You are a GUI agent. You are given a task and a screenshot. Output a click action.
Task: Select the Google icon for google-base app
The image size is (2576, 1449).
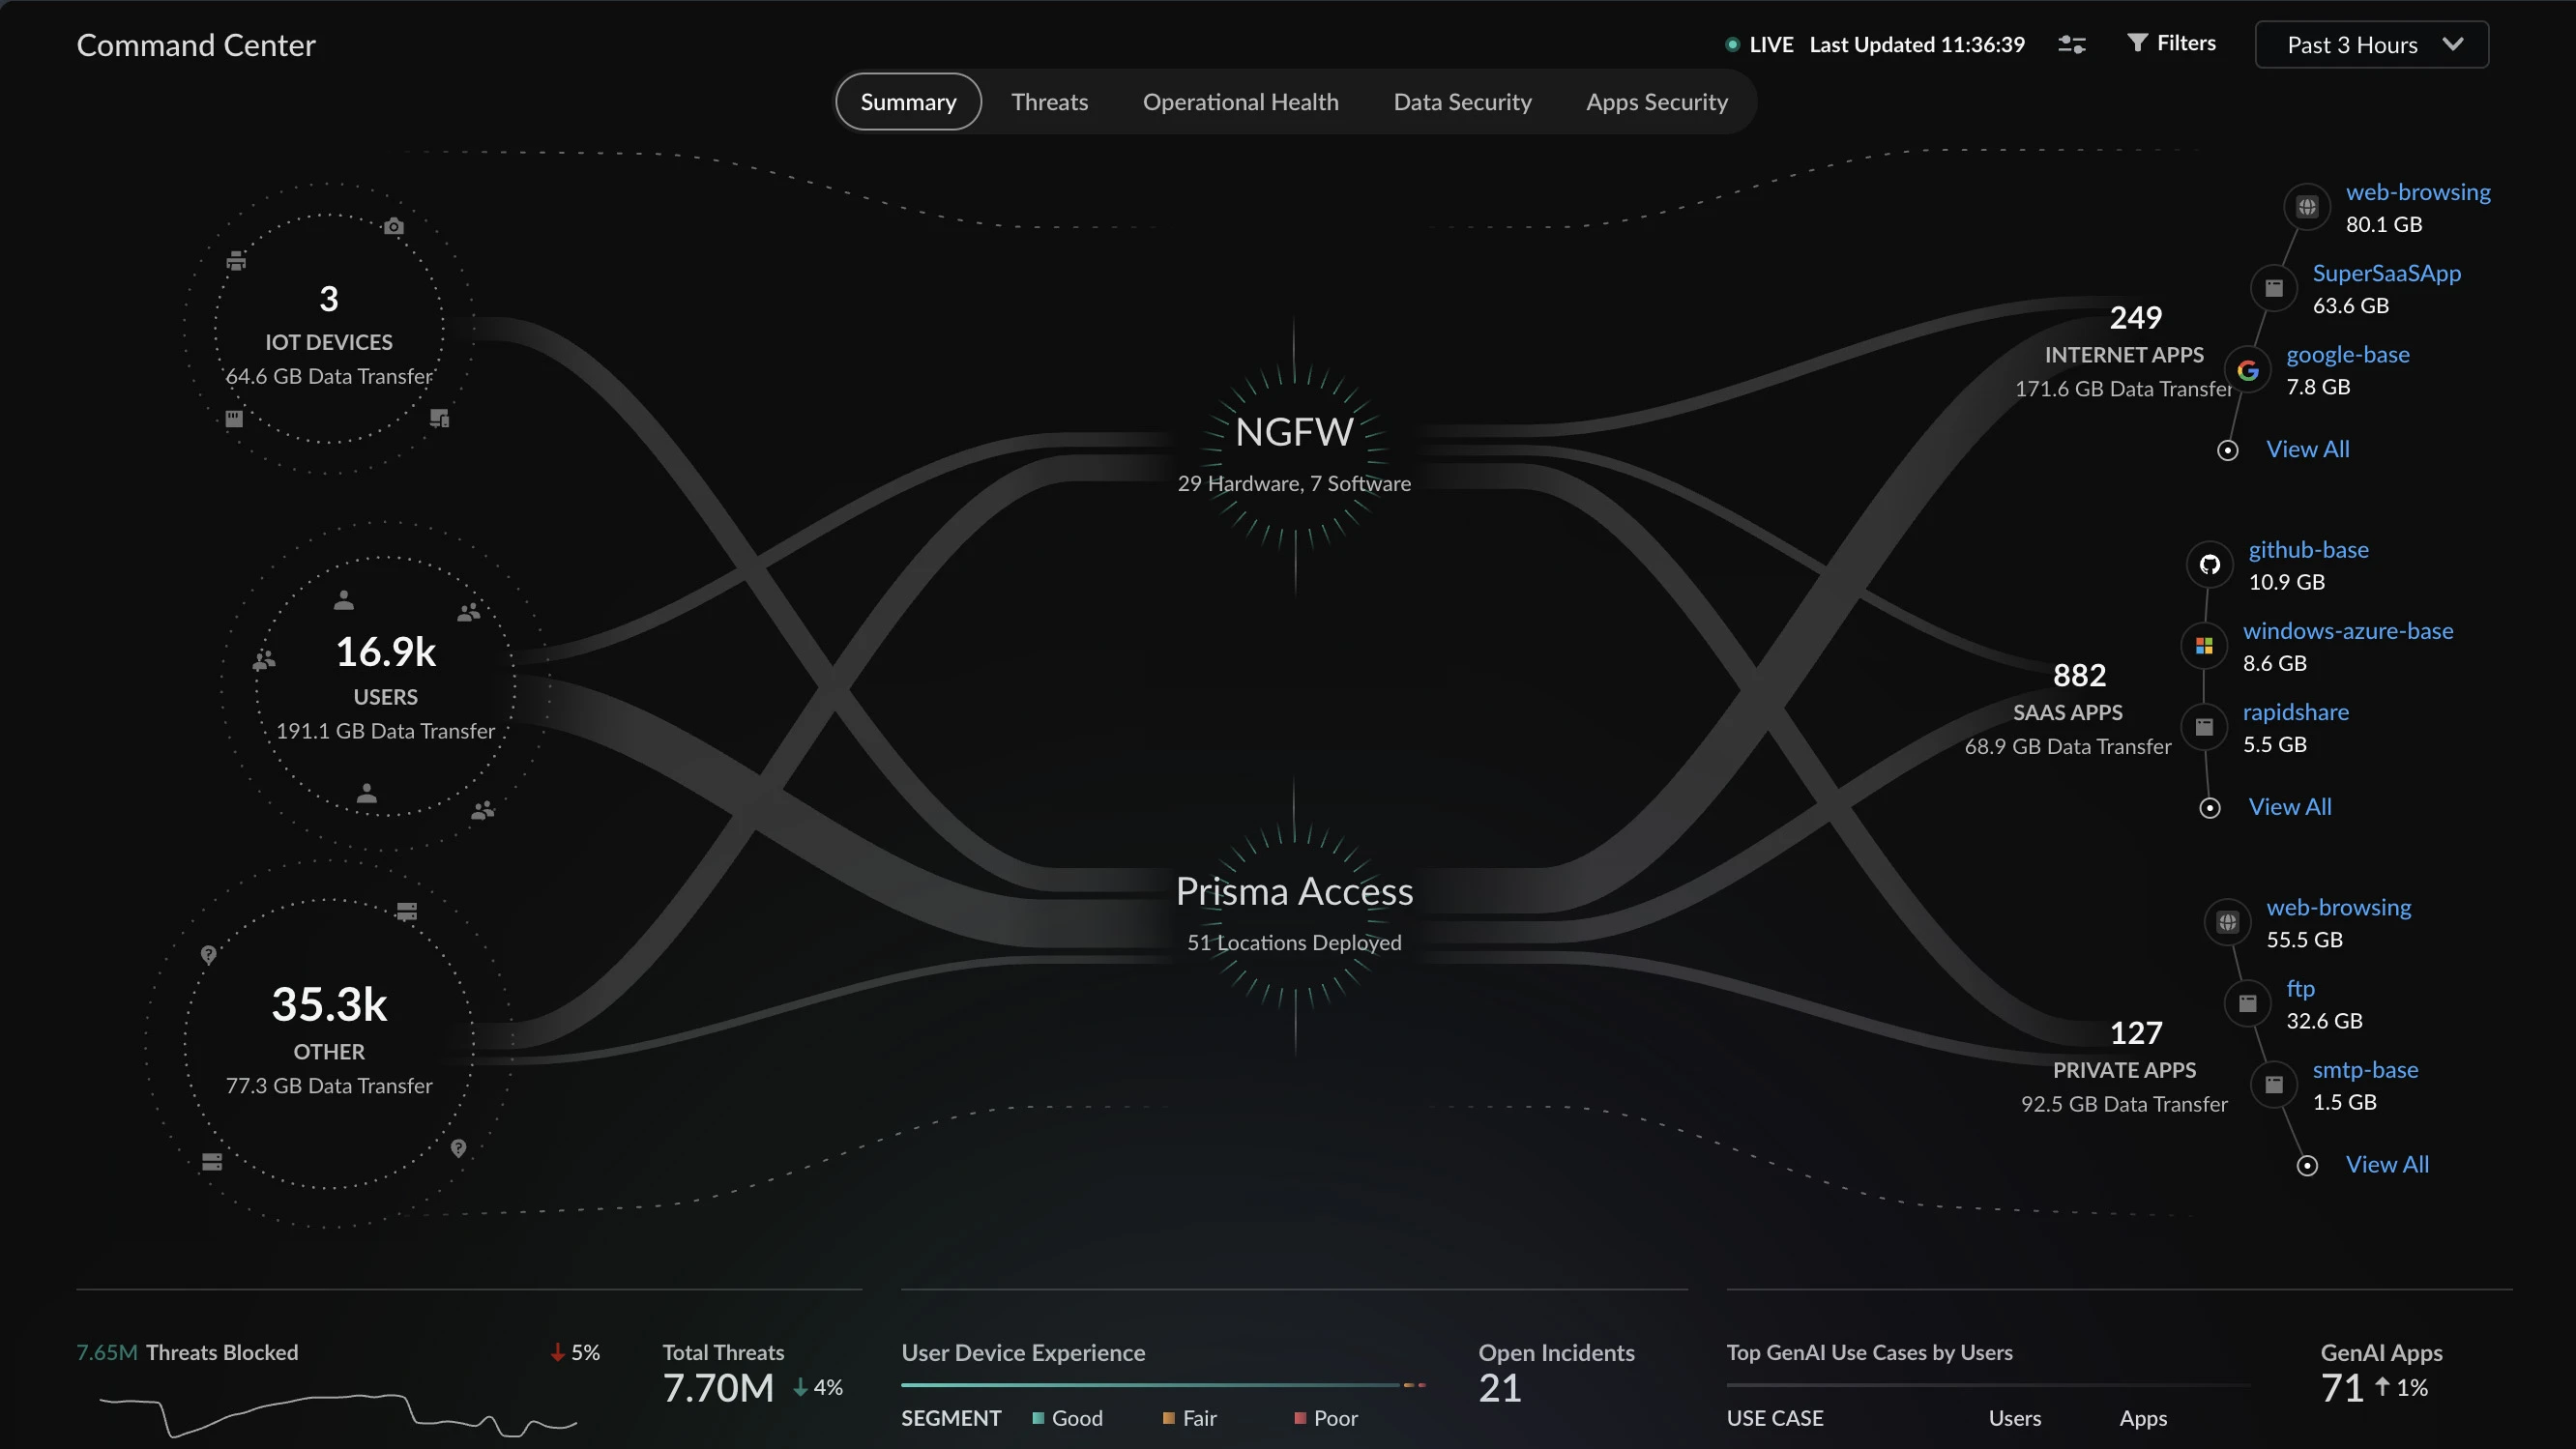(x=2246, y=369)
